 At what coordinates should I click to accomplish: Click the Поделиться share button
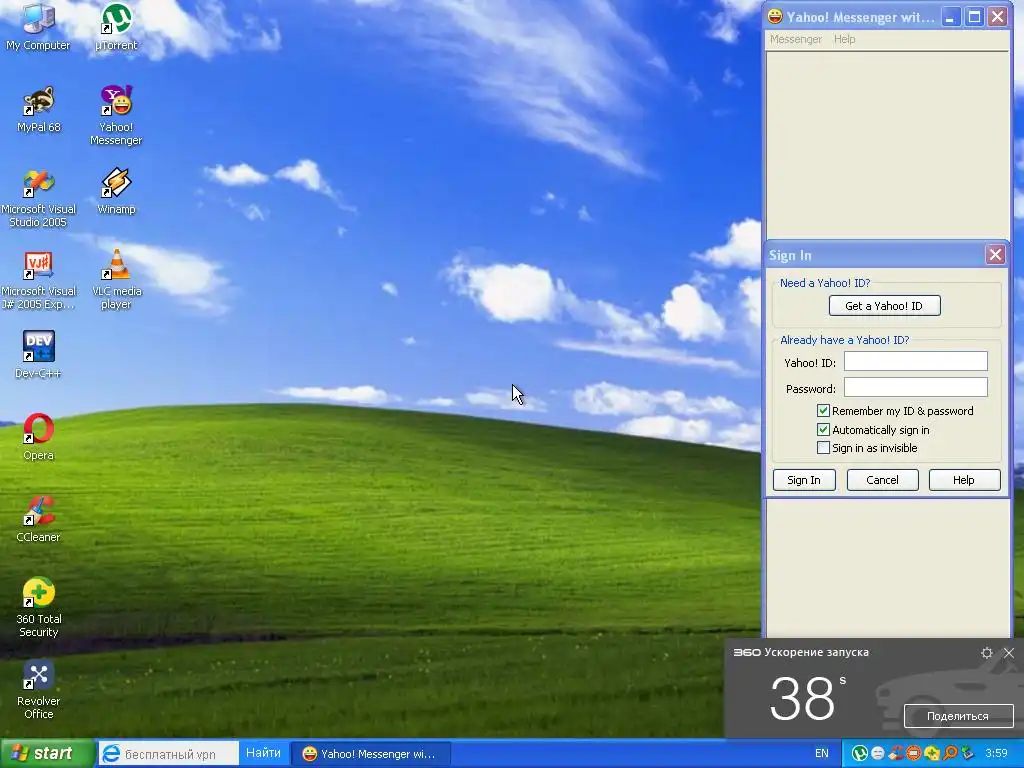(958, 716)
